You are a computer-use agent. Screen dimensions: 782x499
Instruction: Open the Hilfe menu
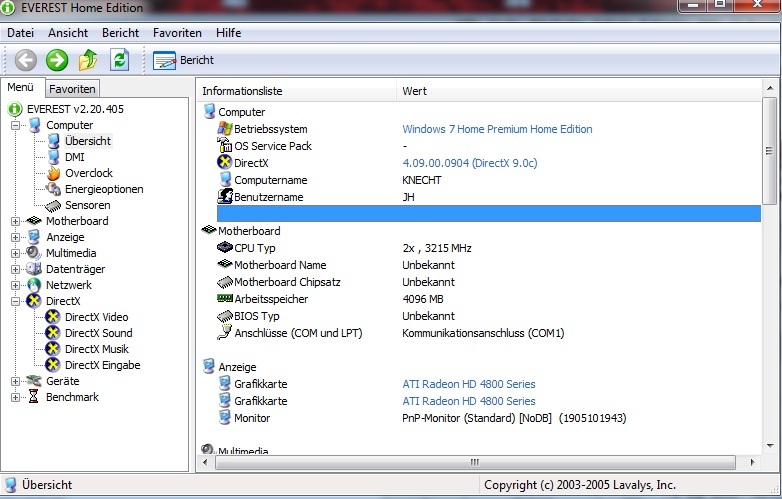pyautogui.click(x=228, y=33)
